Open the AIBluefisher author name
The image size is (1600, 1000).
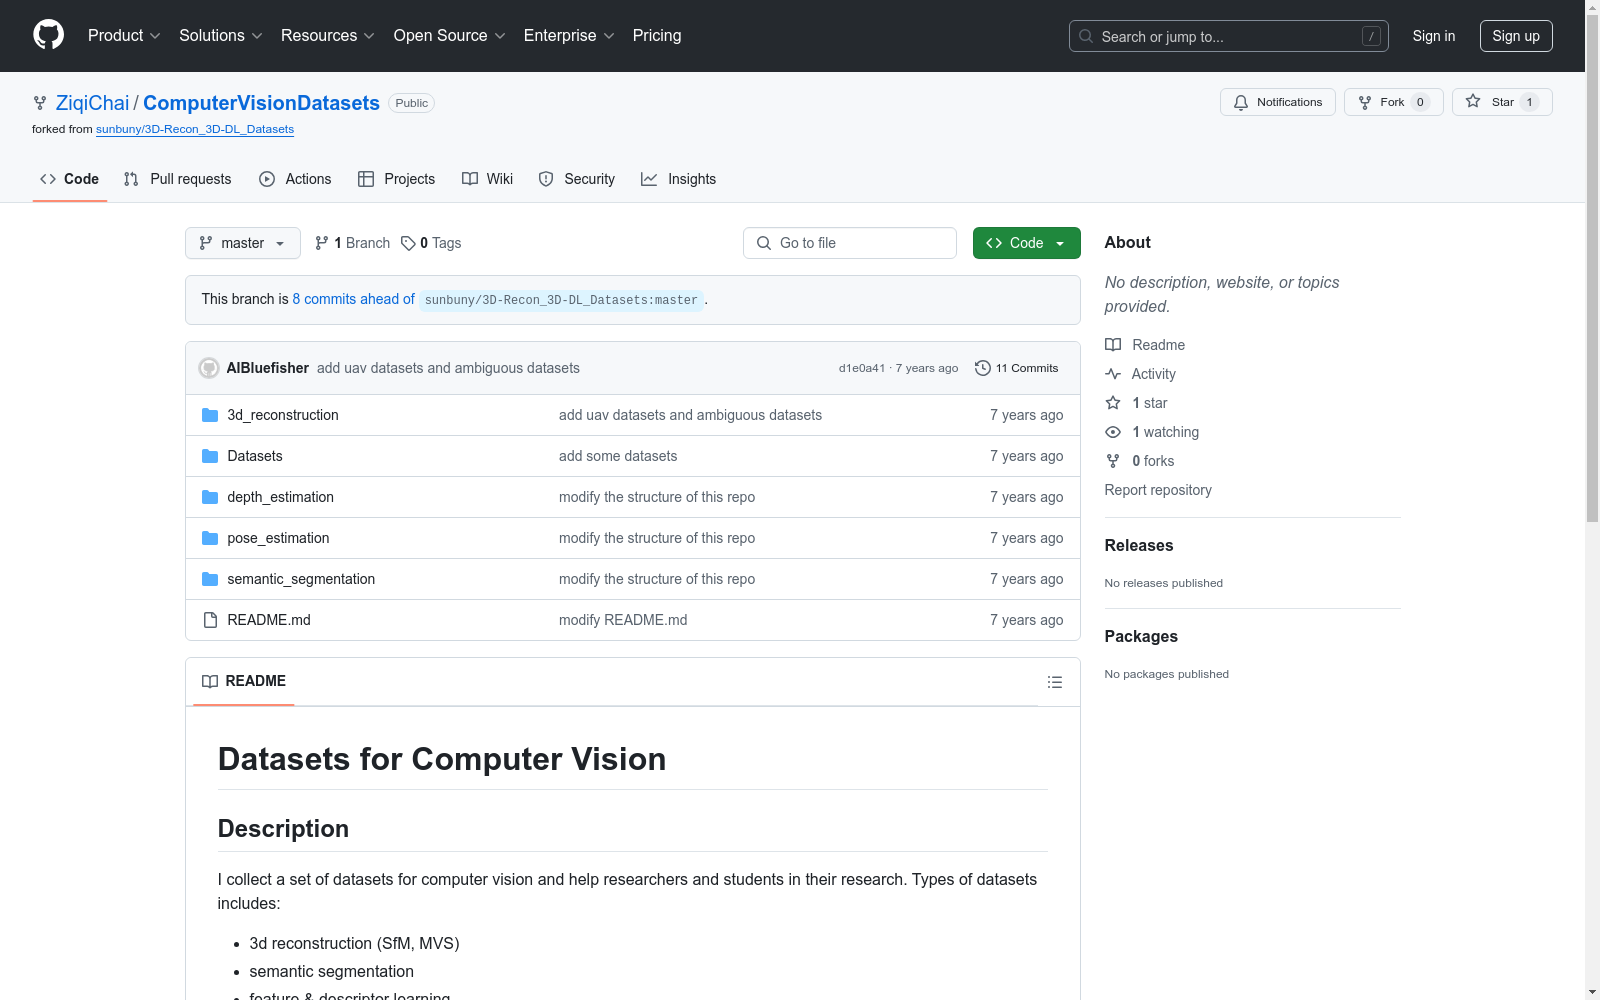268,368
